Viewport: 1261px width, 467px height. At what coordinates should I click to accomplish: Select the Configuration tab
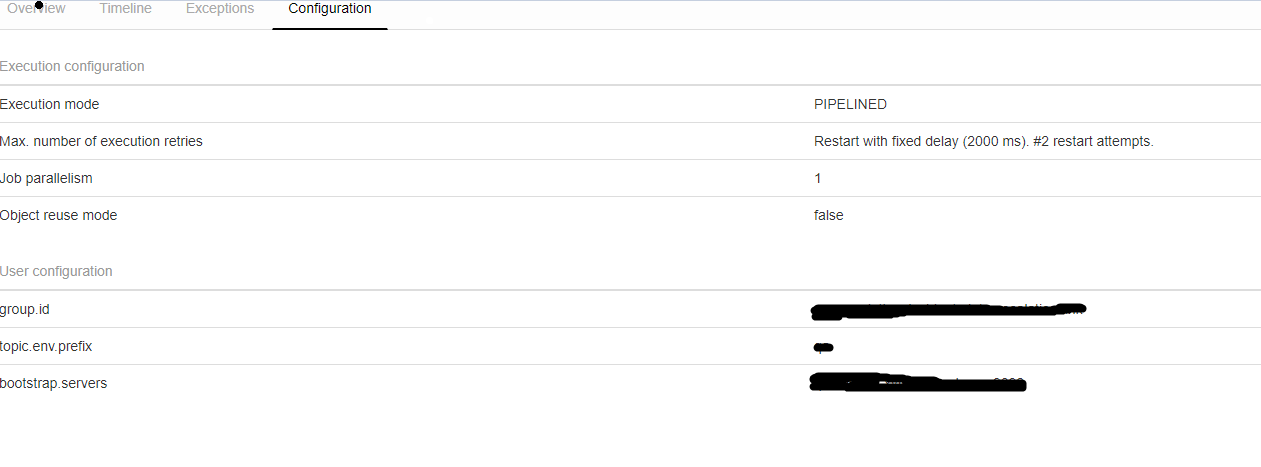pyautogui.click(x=330, y=9)
